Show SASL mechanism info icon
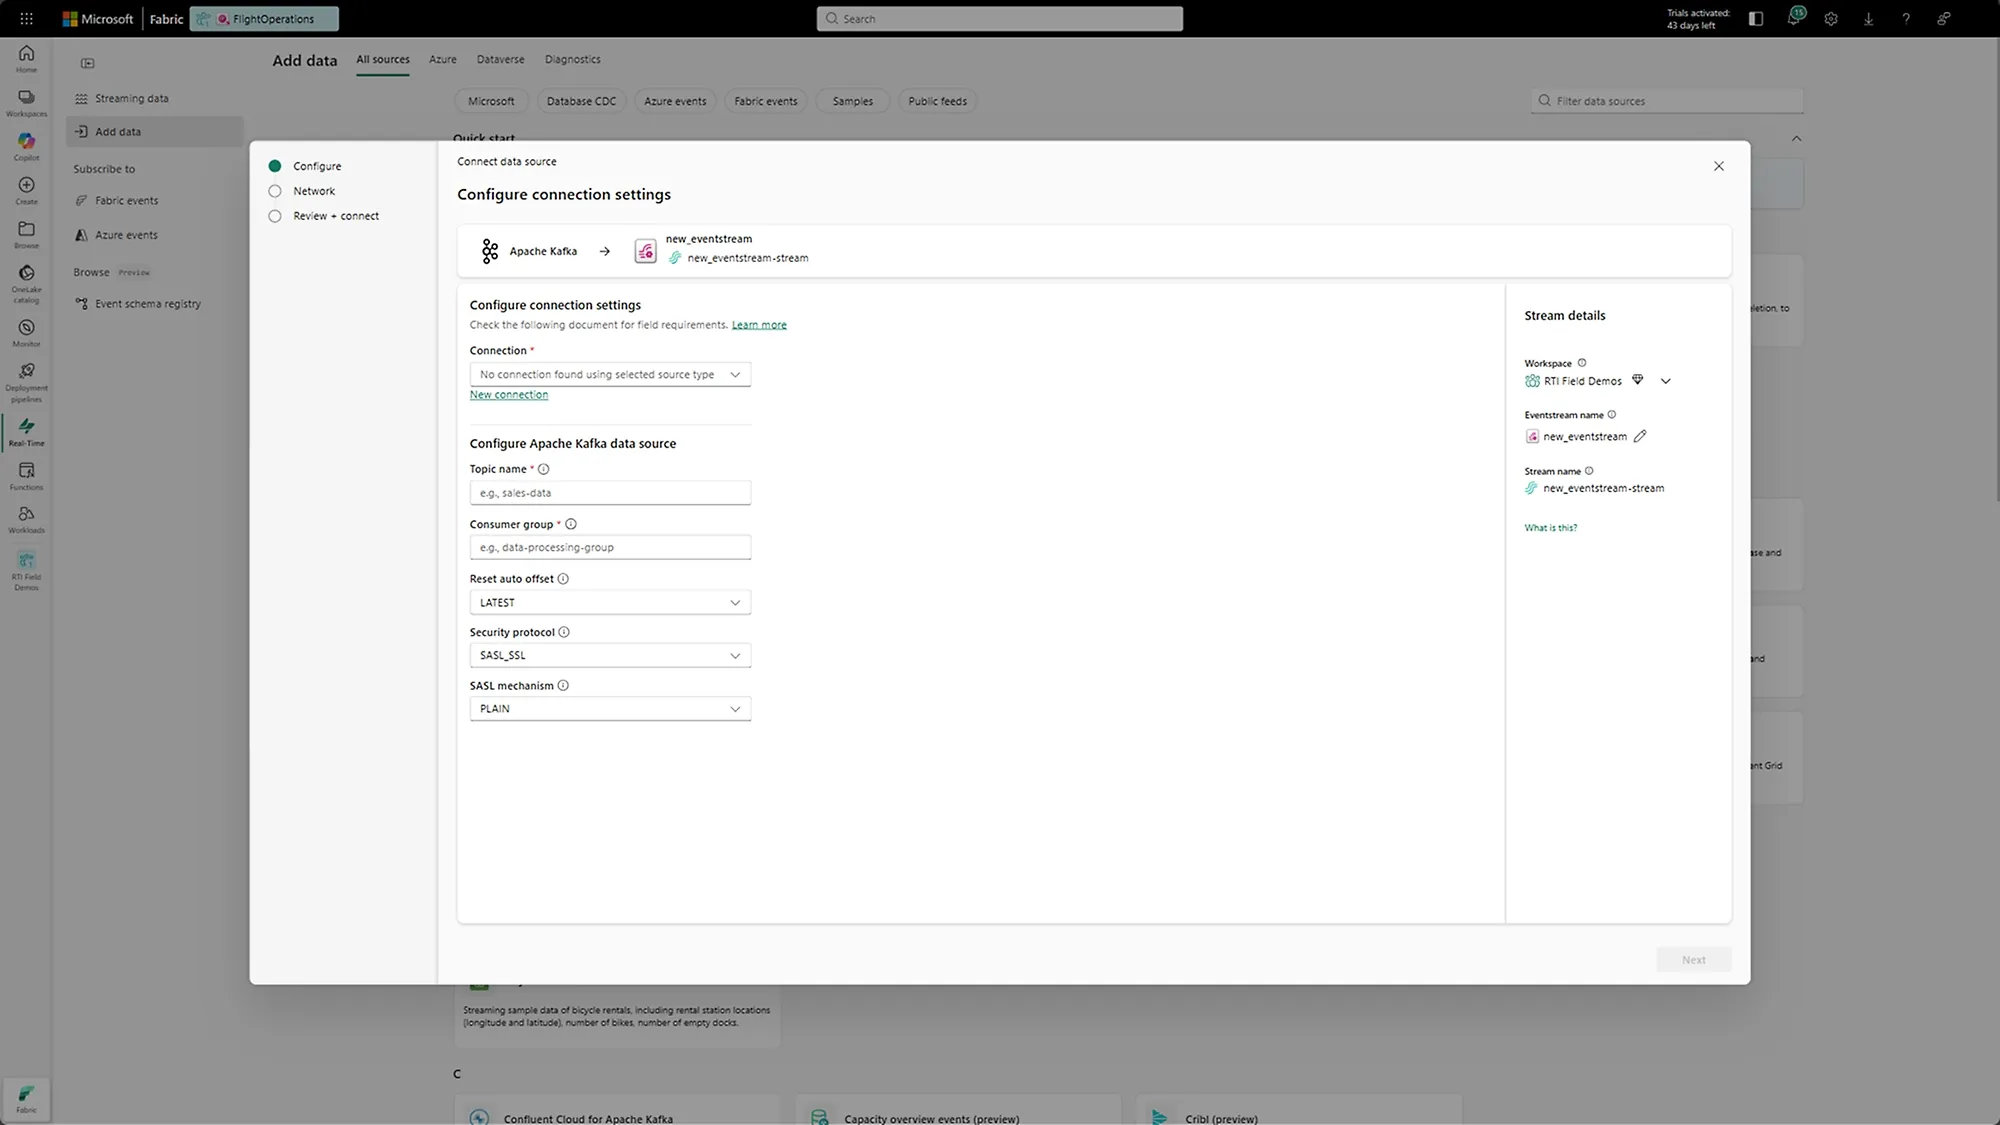The height and width of the screenshot is (1125, 2000). 563,686
